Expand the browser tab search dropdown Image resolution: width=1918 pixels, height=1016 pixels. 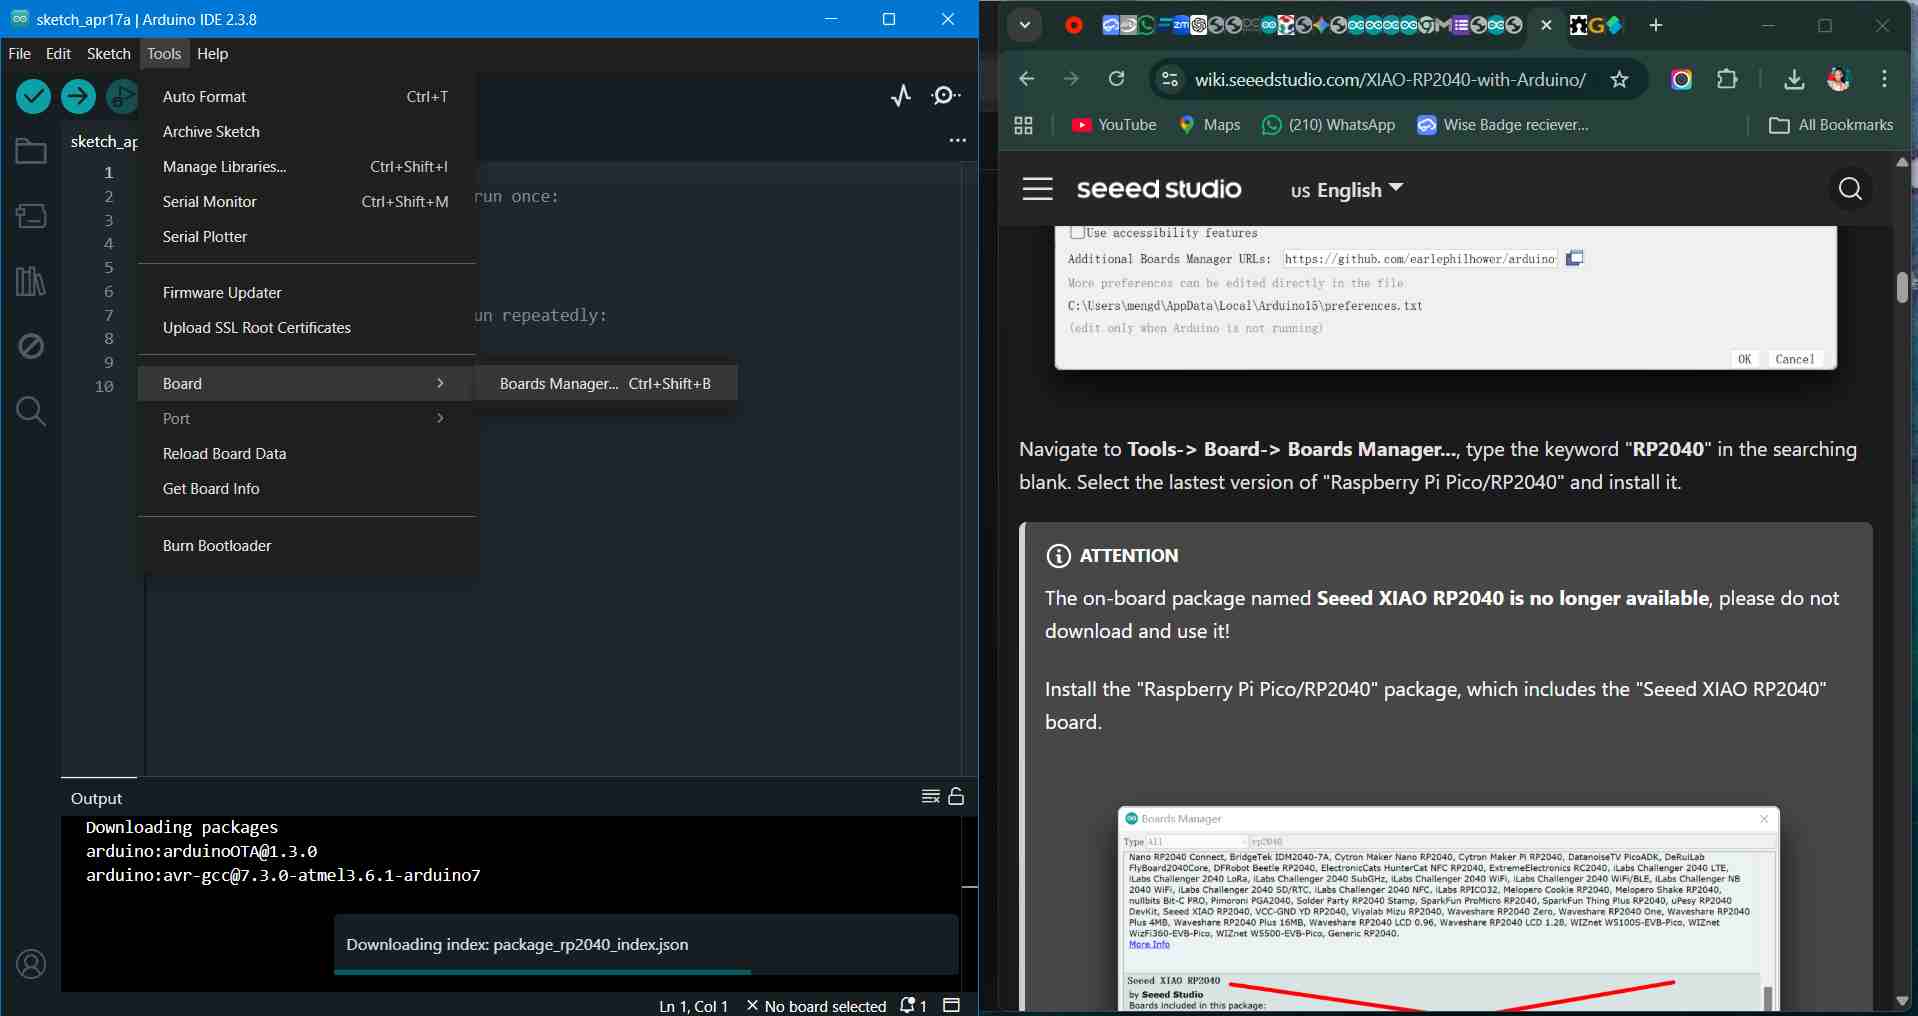(x=1025, y=25)
